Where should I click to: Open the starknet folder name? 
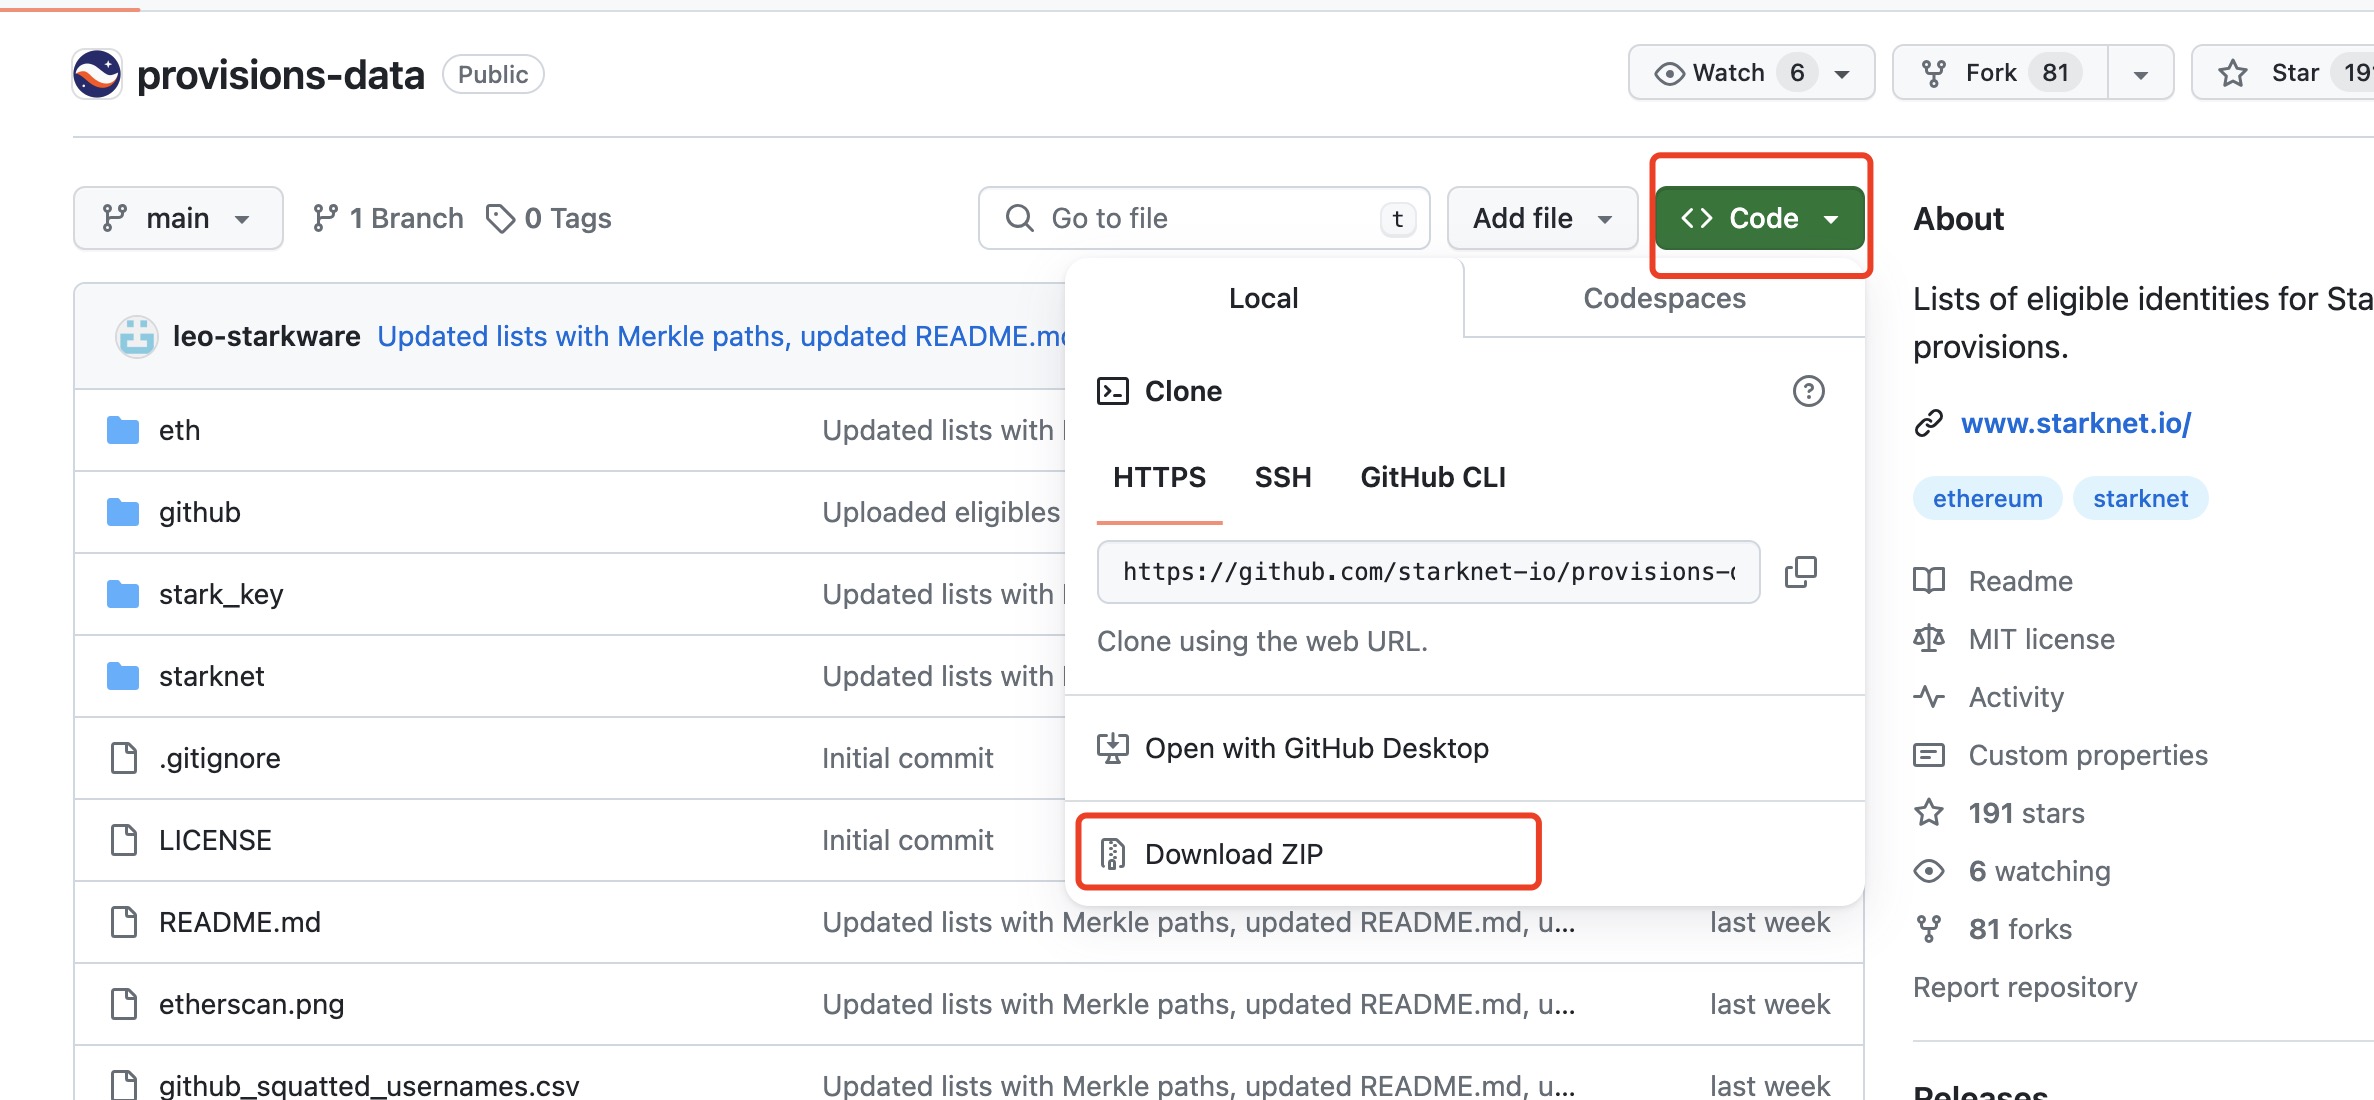tap(211, 677)
